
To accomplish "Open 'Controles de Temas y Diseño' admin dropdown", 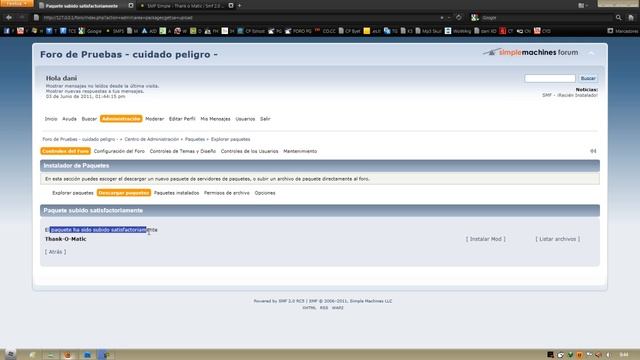I will [x=182, y=151].
